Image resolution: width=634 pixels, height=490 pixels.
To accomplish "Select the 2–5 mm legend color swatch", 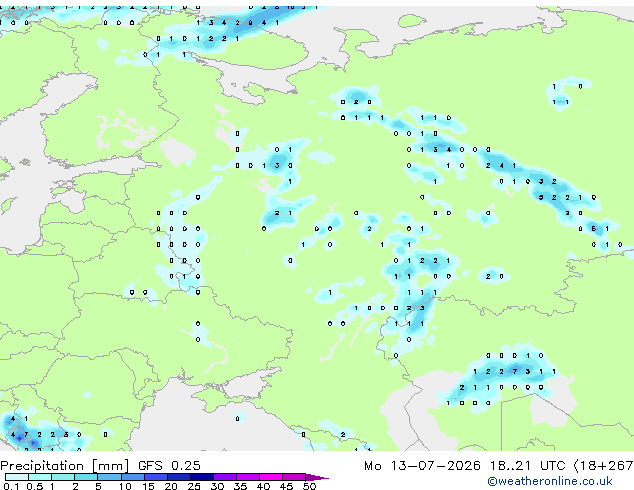I will tap(86, 477).
